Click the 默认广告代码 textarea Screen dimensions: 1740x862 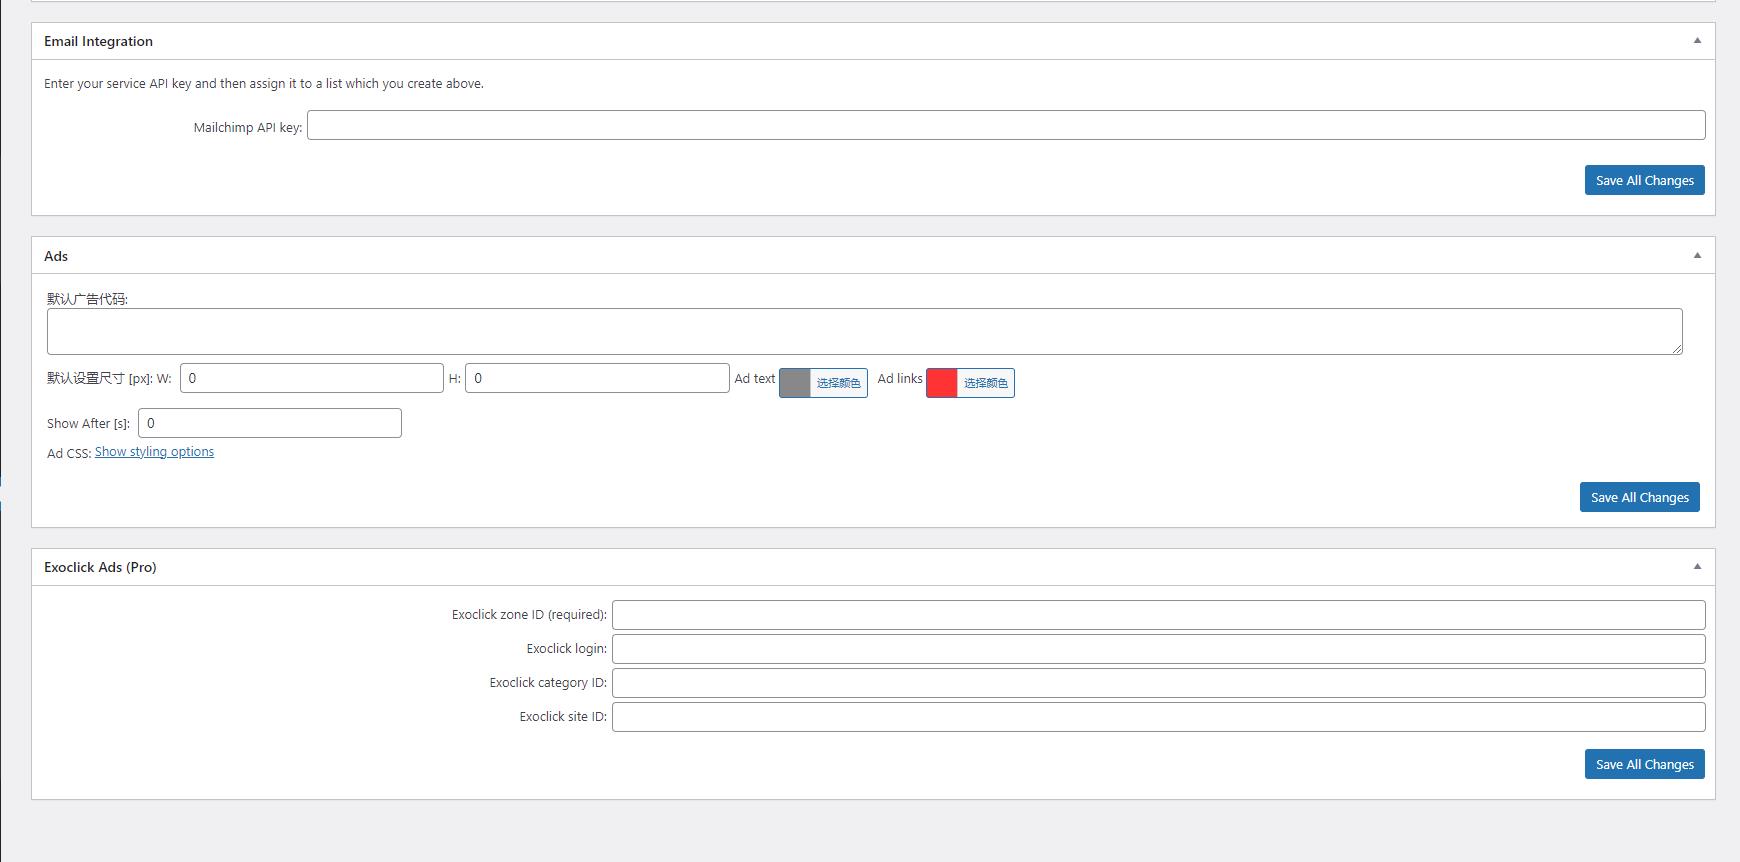[x=865, y=331]
